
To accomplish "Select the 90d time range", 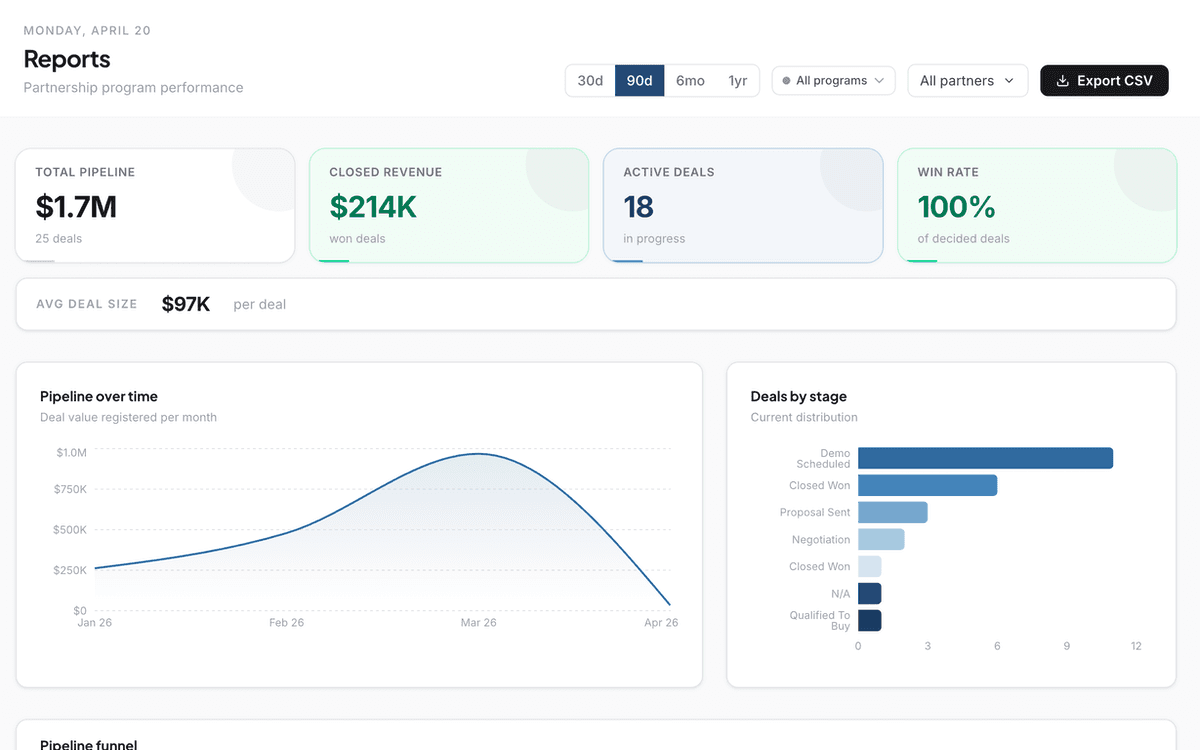I will (x=640, y=81).
